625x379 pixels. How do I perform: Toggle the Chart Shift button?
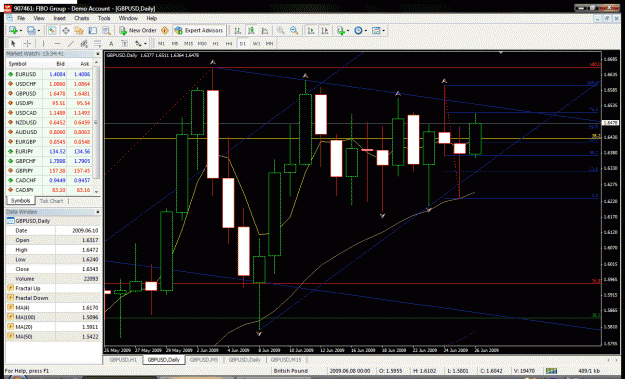coord(324,30)
